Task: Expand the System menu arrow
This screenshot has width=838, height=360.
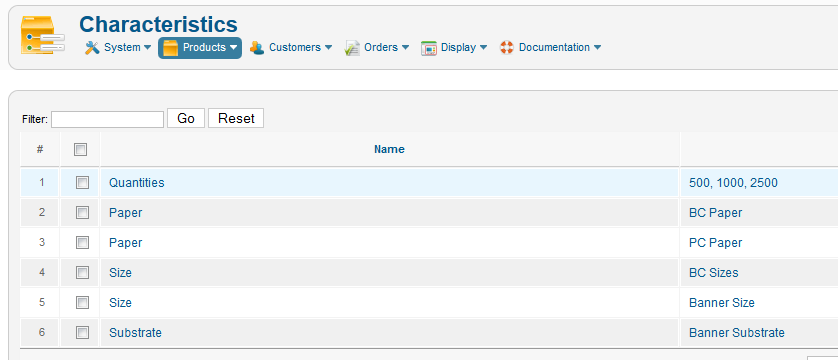Action: tap(148, 48)
